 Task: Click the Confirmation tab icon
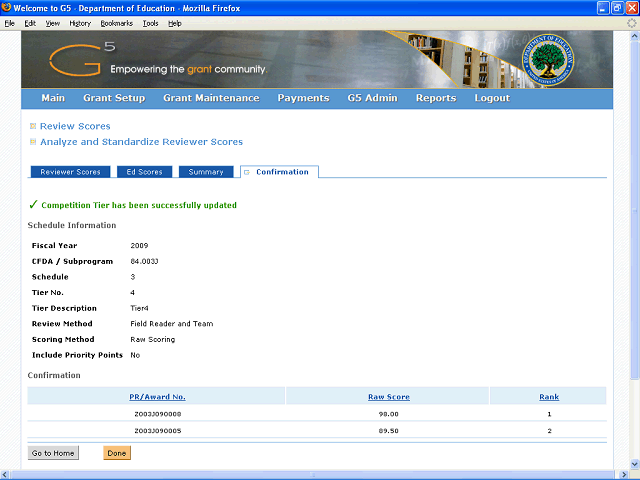click(247, 172)
